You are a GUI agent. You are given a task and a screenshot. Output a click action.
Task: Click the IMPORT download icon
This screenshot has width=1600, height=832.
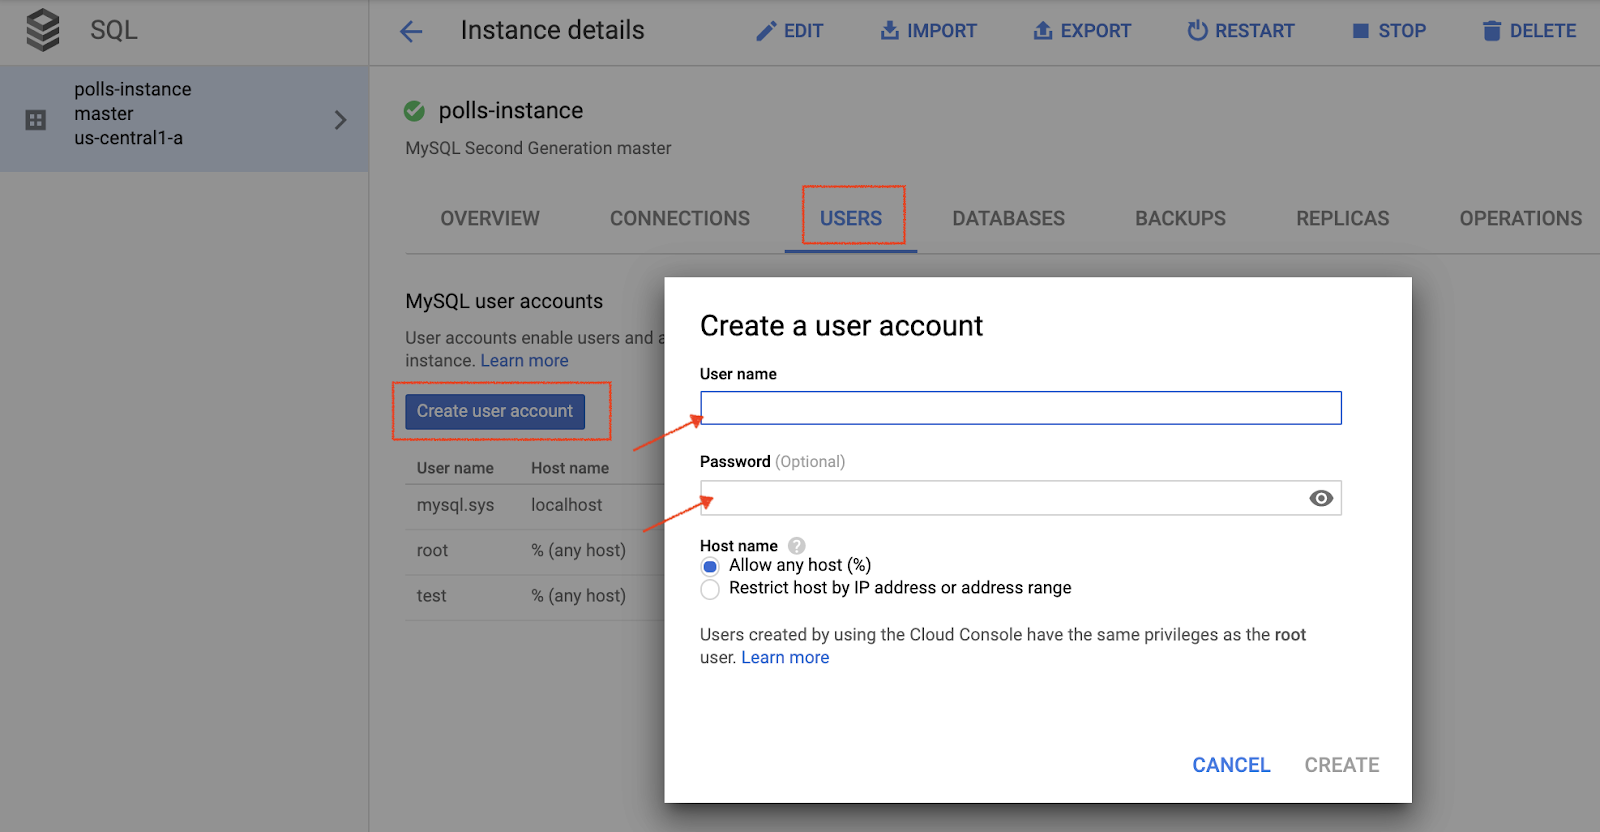pos(889,31)
